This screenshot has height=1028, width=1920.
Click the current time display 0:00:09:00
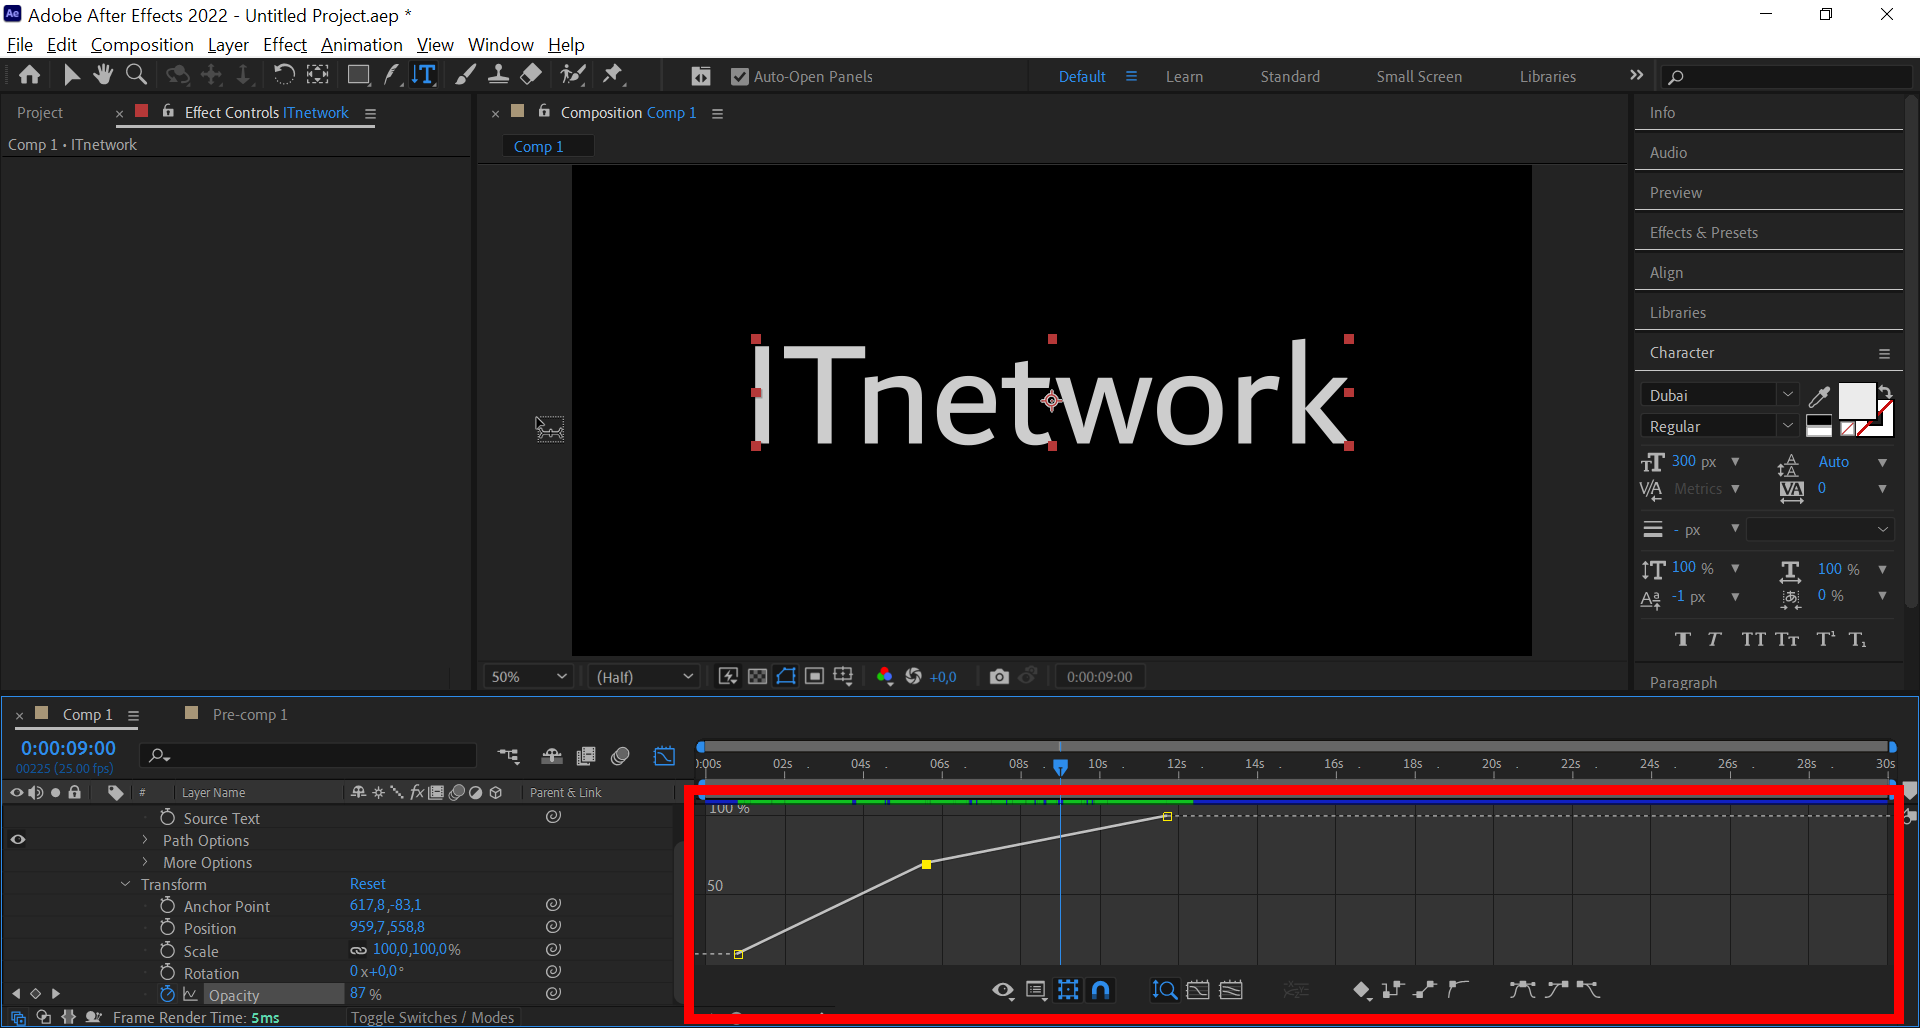tap(67, 747)
